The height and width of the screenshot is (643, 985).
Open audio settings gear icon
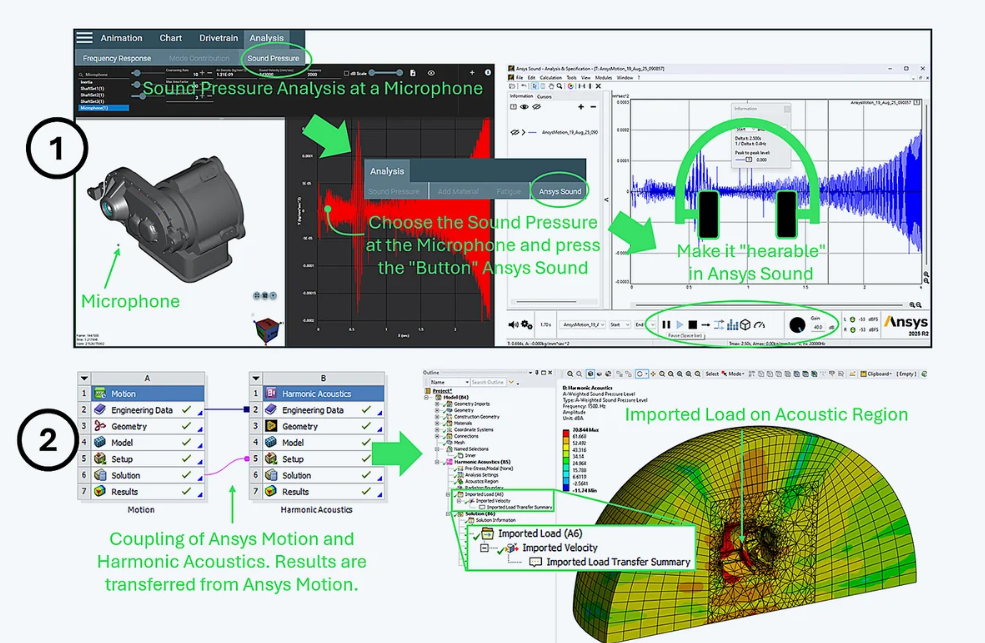(526, 325)
